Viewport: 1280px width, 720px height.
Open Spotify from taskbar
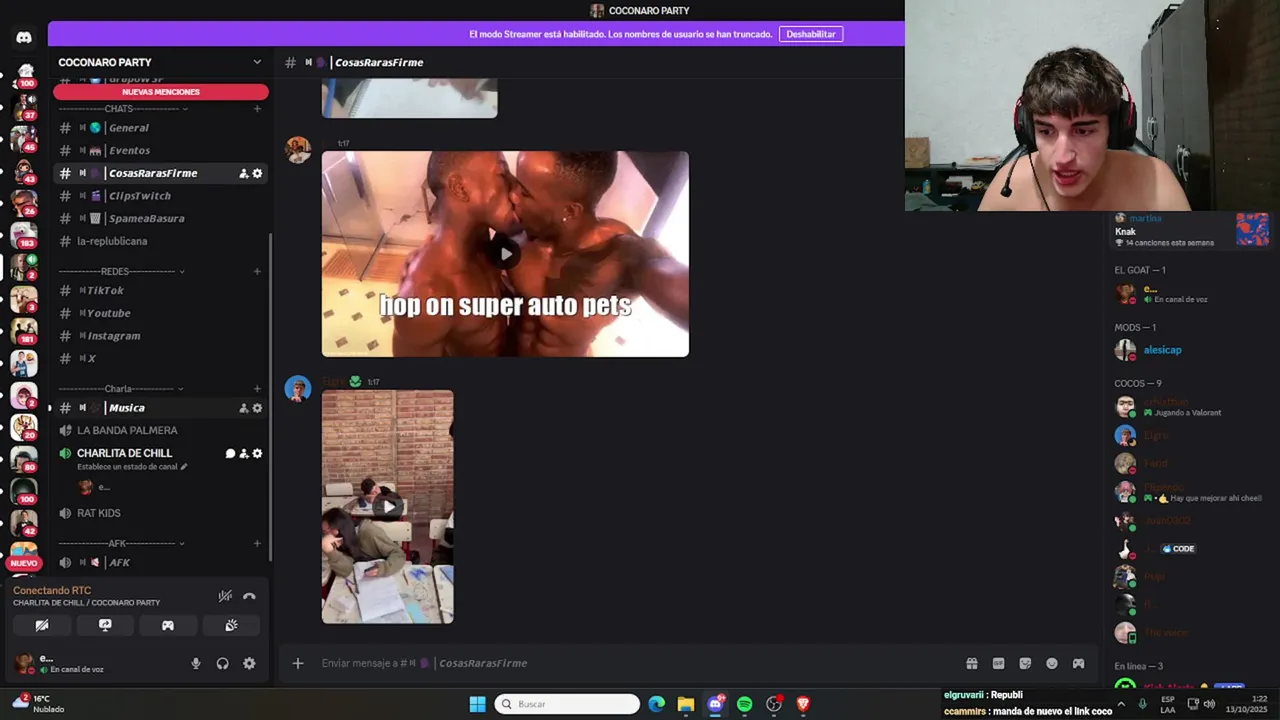click(744, 704)
